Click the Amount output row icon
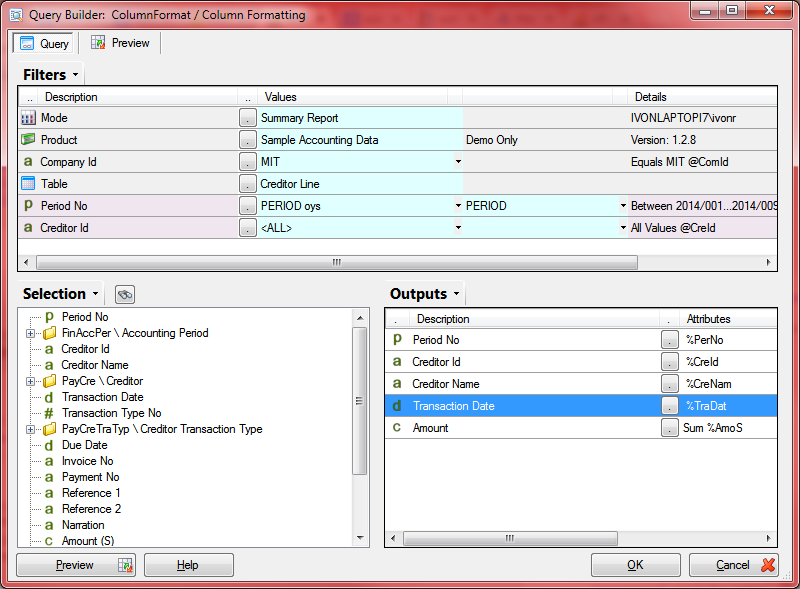This screenshot has width=800, height=589. [397, 428]
